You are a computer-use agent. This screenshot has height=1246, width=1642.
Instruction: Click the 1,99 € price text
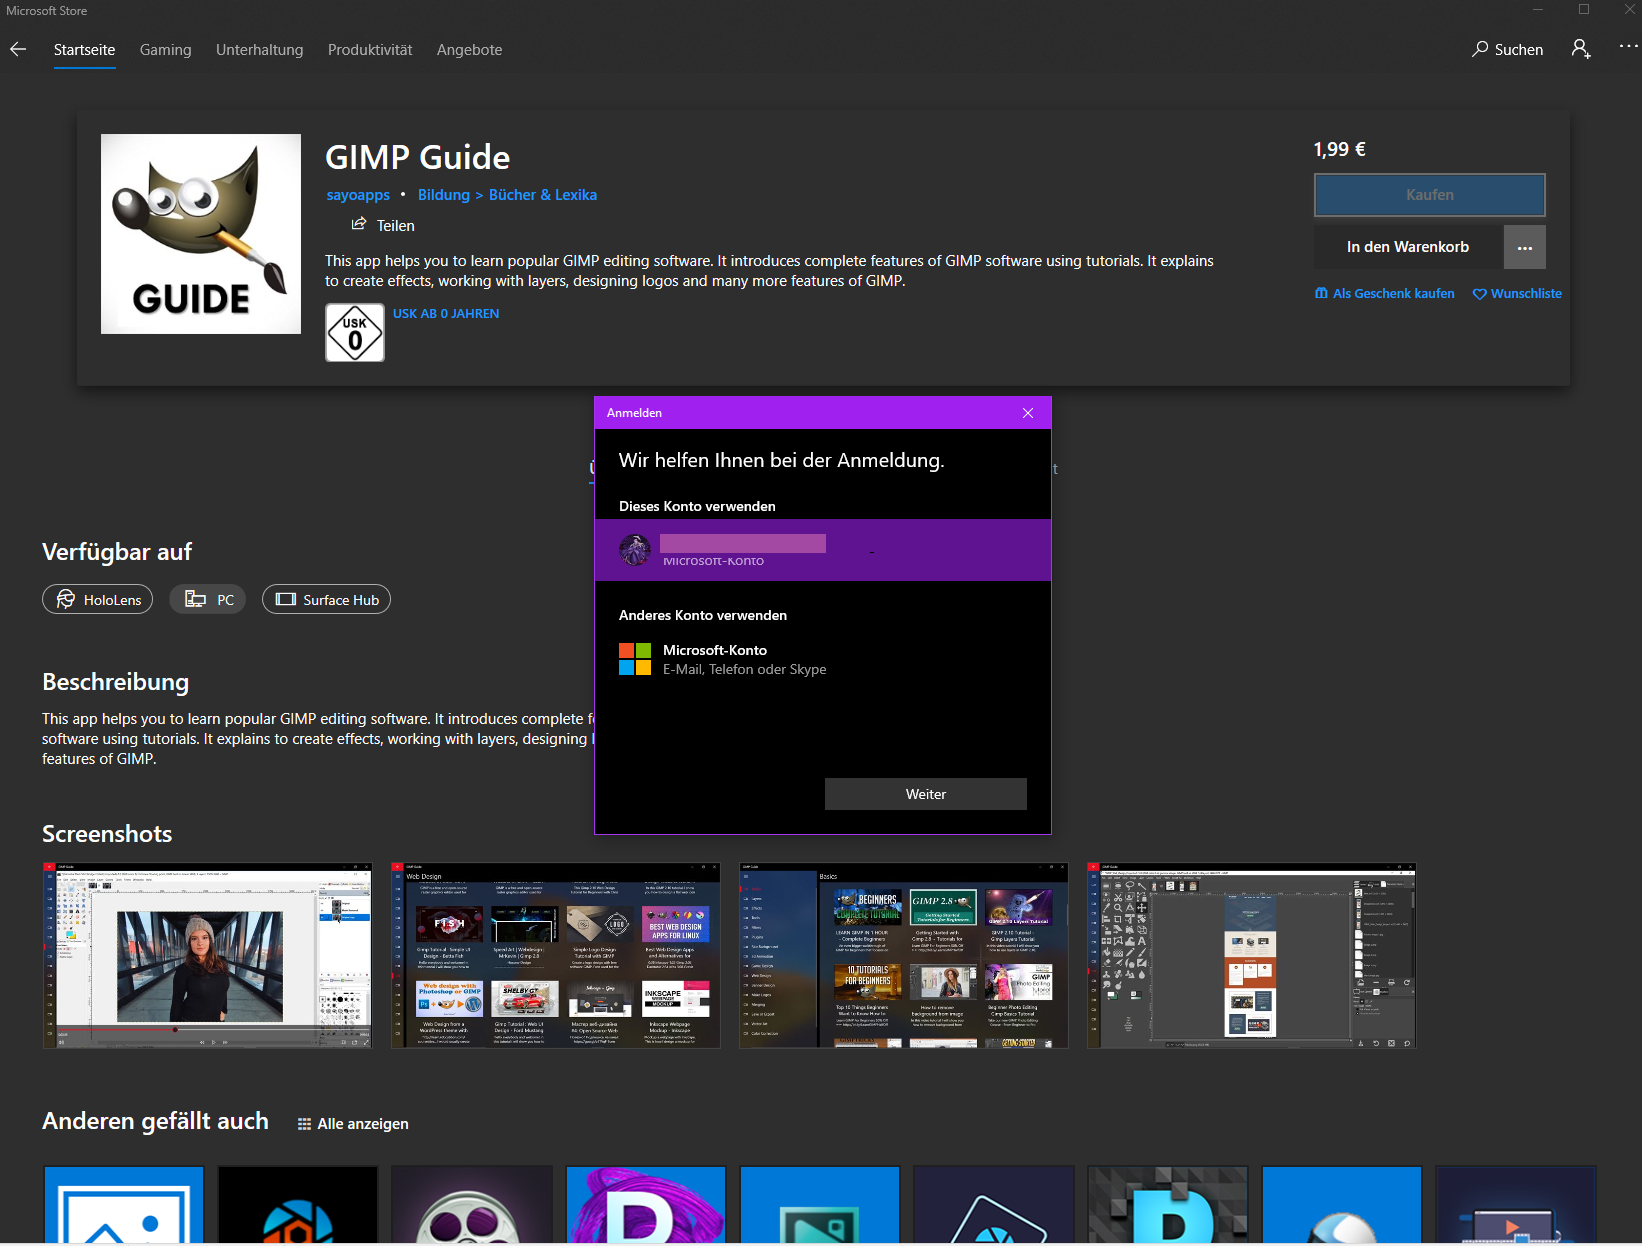click(1340, 149)
